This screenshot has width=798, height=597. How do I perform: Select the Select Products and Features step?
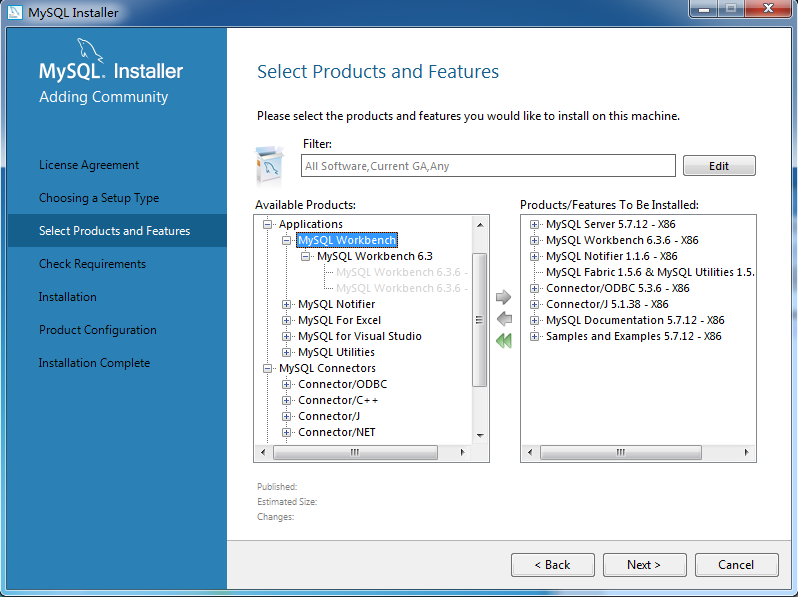click(x=115, y=231)
